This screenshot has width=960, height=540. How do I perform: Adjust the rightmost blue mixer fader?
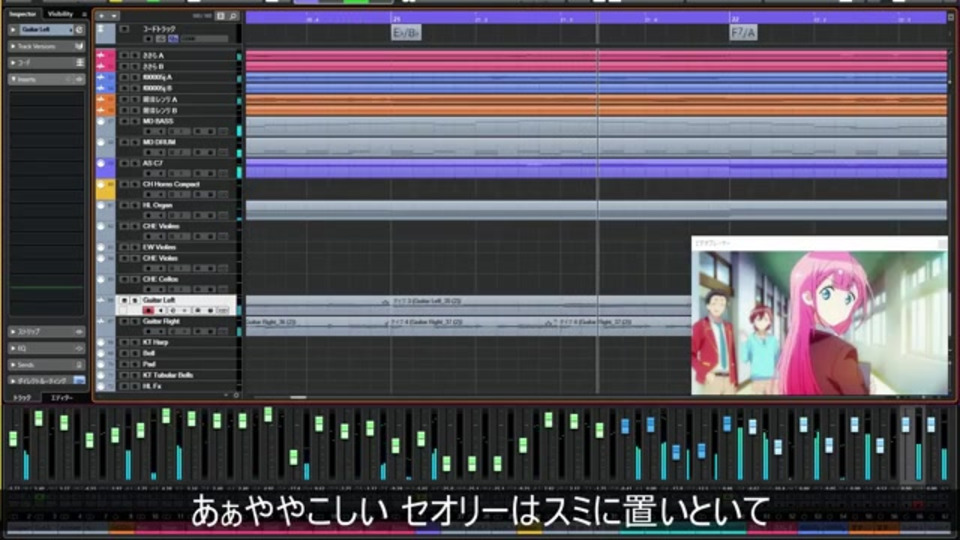pyautogui.click(x=931, y=424)
